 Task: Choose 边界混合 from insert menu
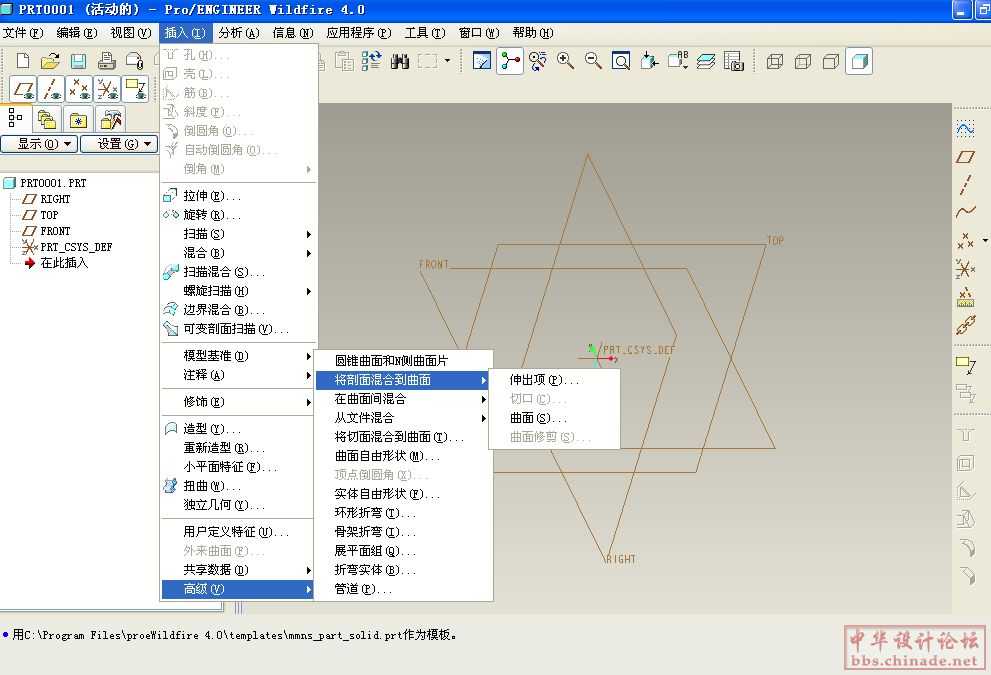(238, 310)
